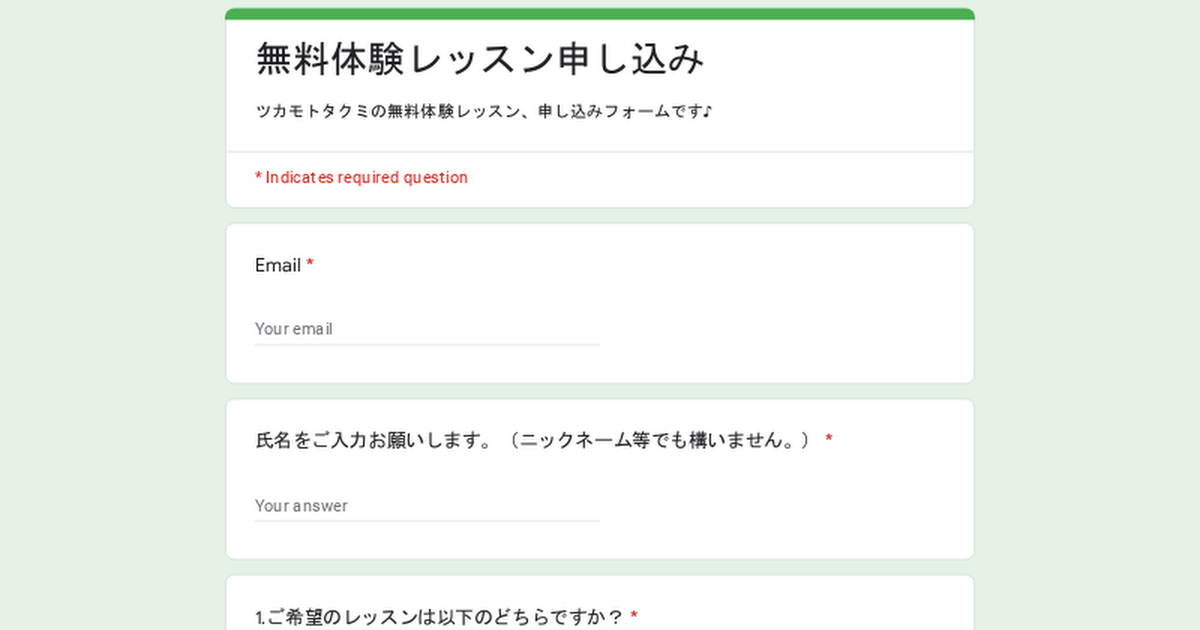1200x630 pixels.
Task: Click the "Indicates required question" notice
Action: [366, 178]
